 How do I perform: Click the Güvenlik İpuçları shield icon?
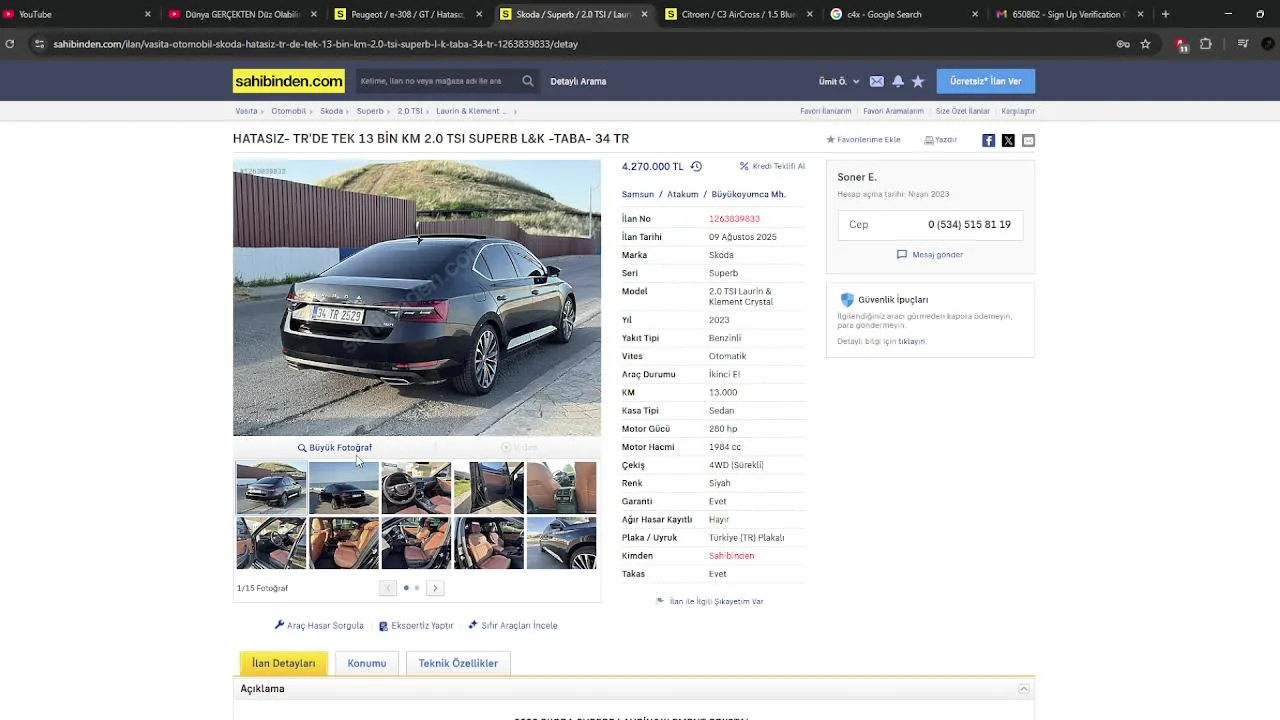pyautogui.click(x=847, y=299)
